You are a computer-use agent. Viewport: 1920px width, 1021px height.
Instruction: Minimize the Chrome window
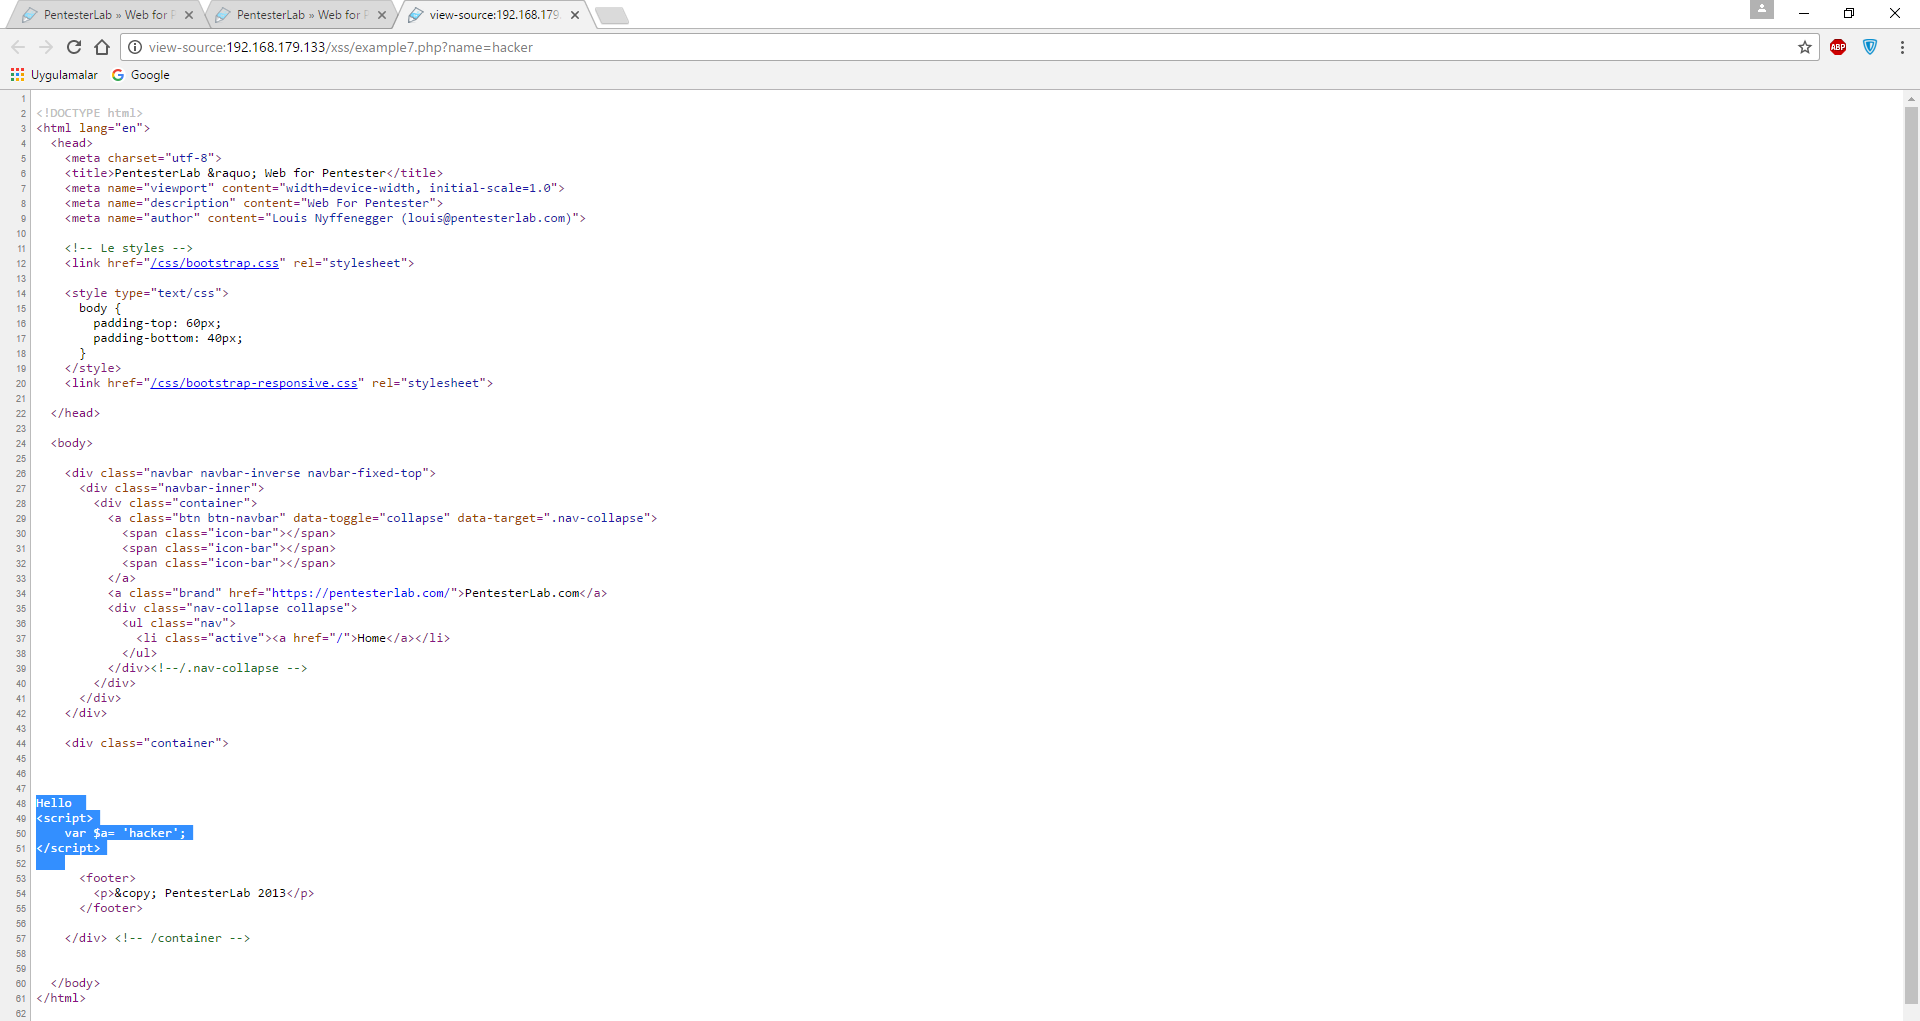pos(1804,13)
